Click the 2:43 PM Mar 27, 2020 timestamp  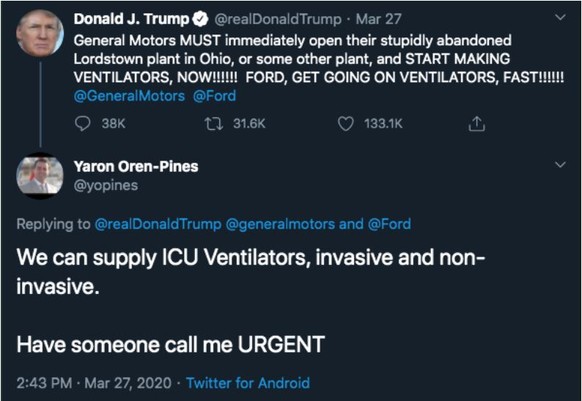(94, 383)
